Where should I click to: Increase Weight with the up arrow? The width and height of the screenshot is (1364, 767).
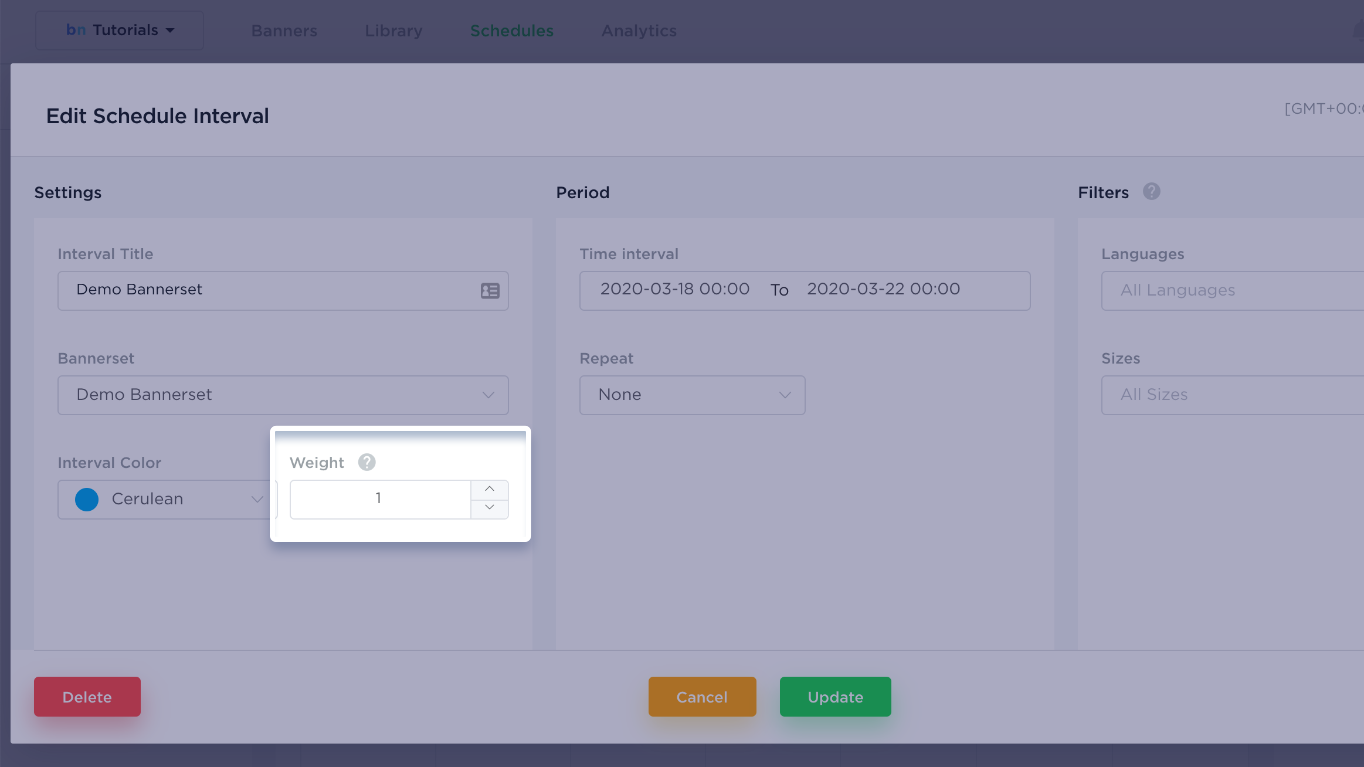489,489
